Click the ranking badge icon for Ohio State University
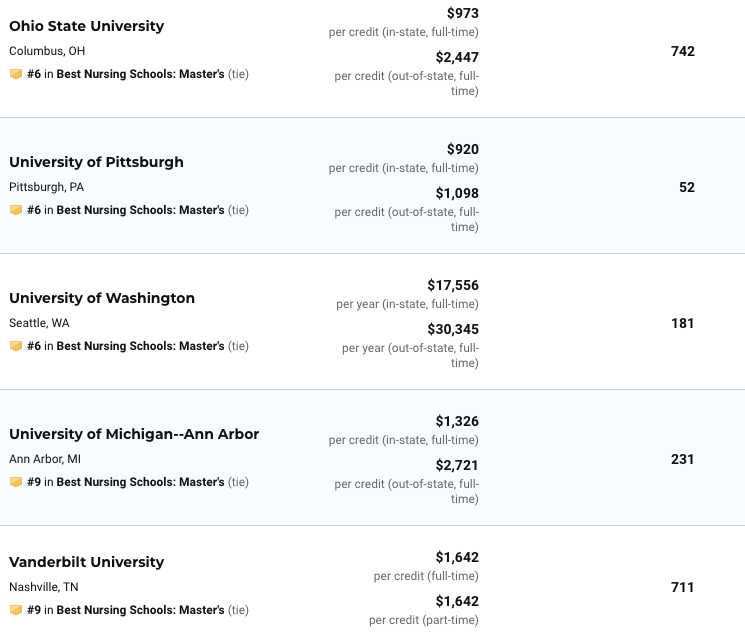Screen dimensions: 745x641 click(x=16, y=74)
